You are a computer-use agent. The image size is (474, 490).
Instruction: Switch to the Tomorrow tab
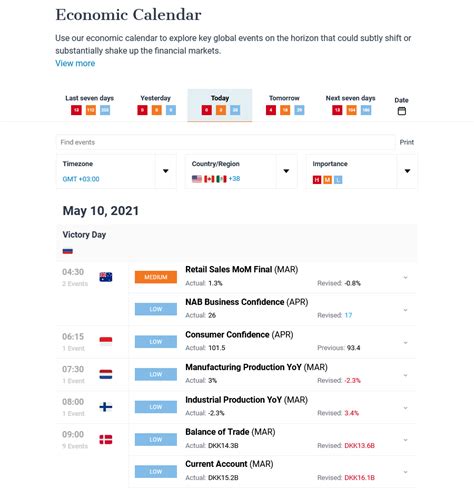coord(284,105)
